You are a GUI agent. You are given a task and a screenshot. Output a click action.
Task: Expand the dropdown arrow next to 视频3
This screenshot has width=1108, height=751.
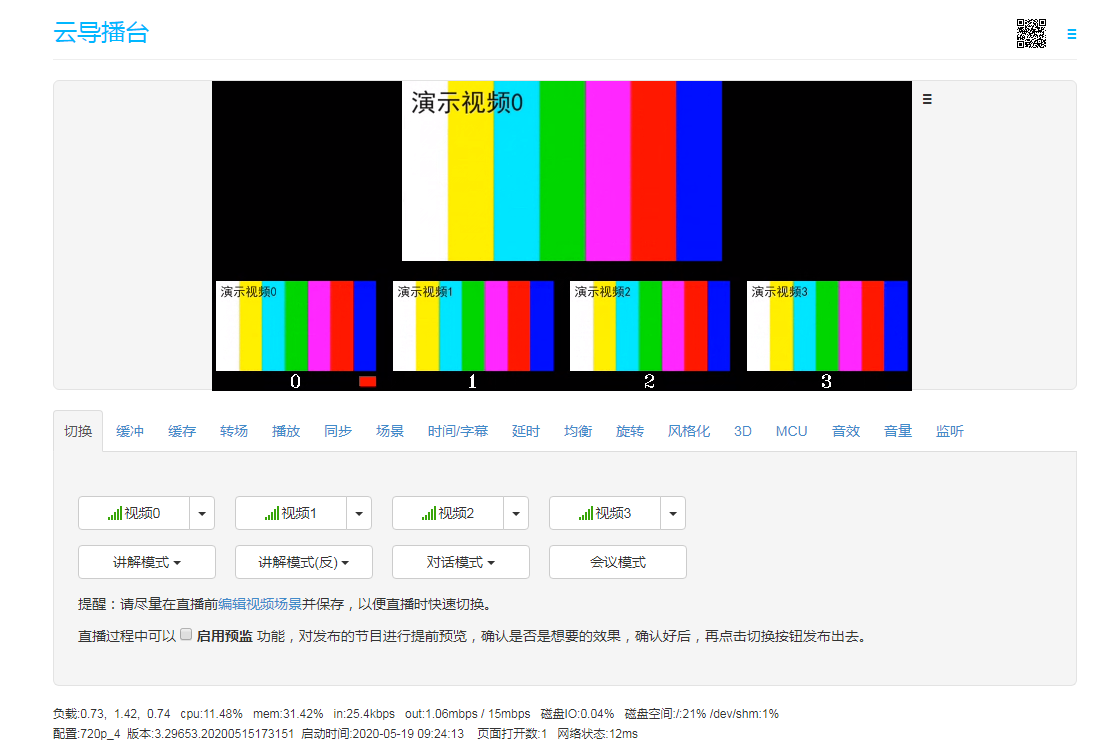click(673, 513)
